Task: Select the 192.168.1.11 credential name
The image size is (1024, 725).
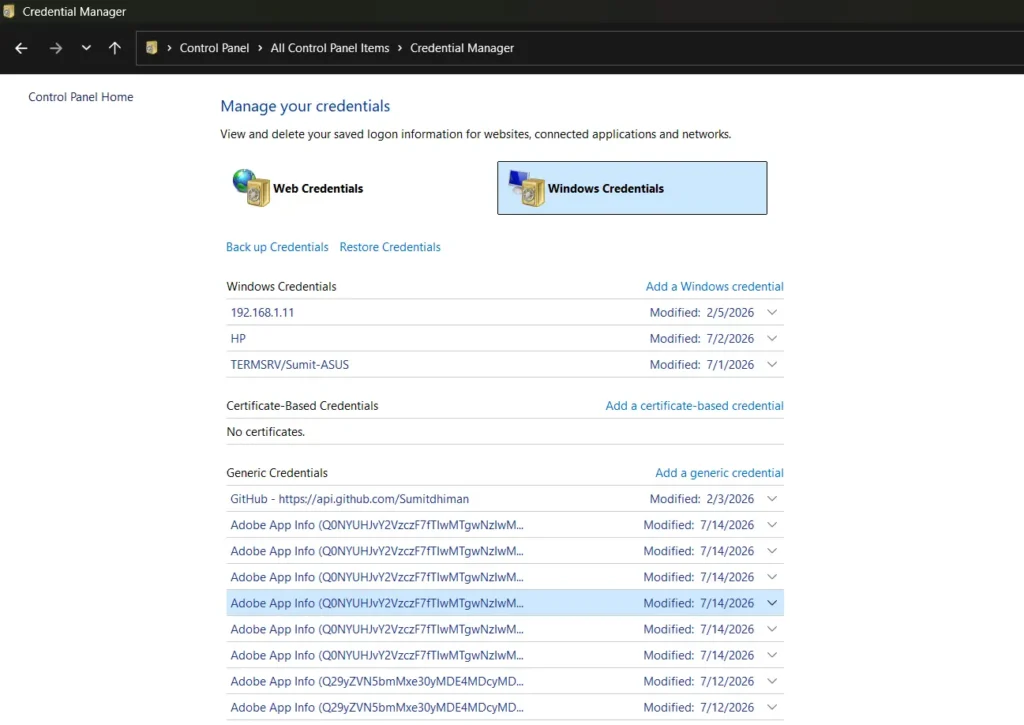Action: (x=262, y=312)
